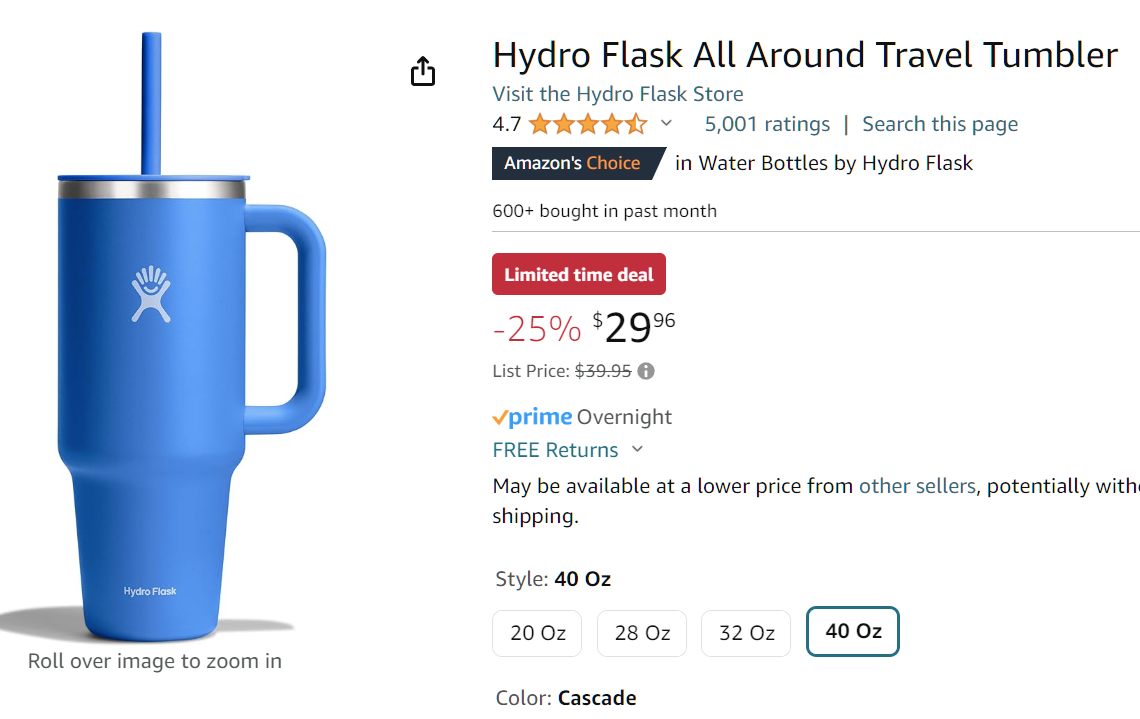Click the star rating icons
This screenshot has height=719, width=1140.
(x=587, y=125)
